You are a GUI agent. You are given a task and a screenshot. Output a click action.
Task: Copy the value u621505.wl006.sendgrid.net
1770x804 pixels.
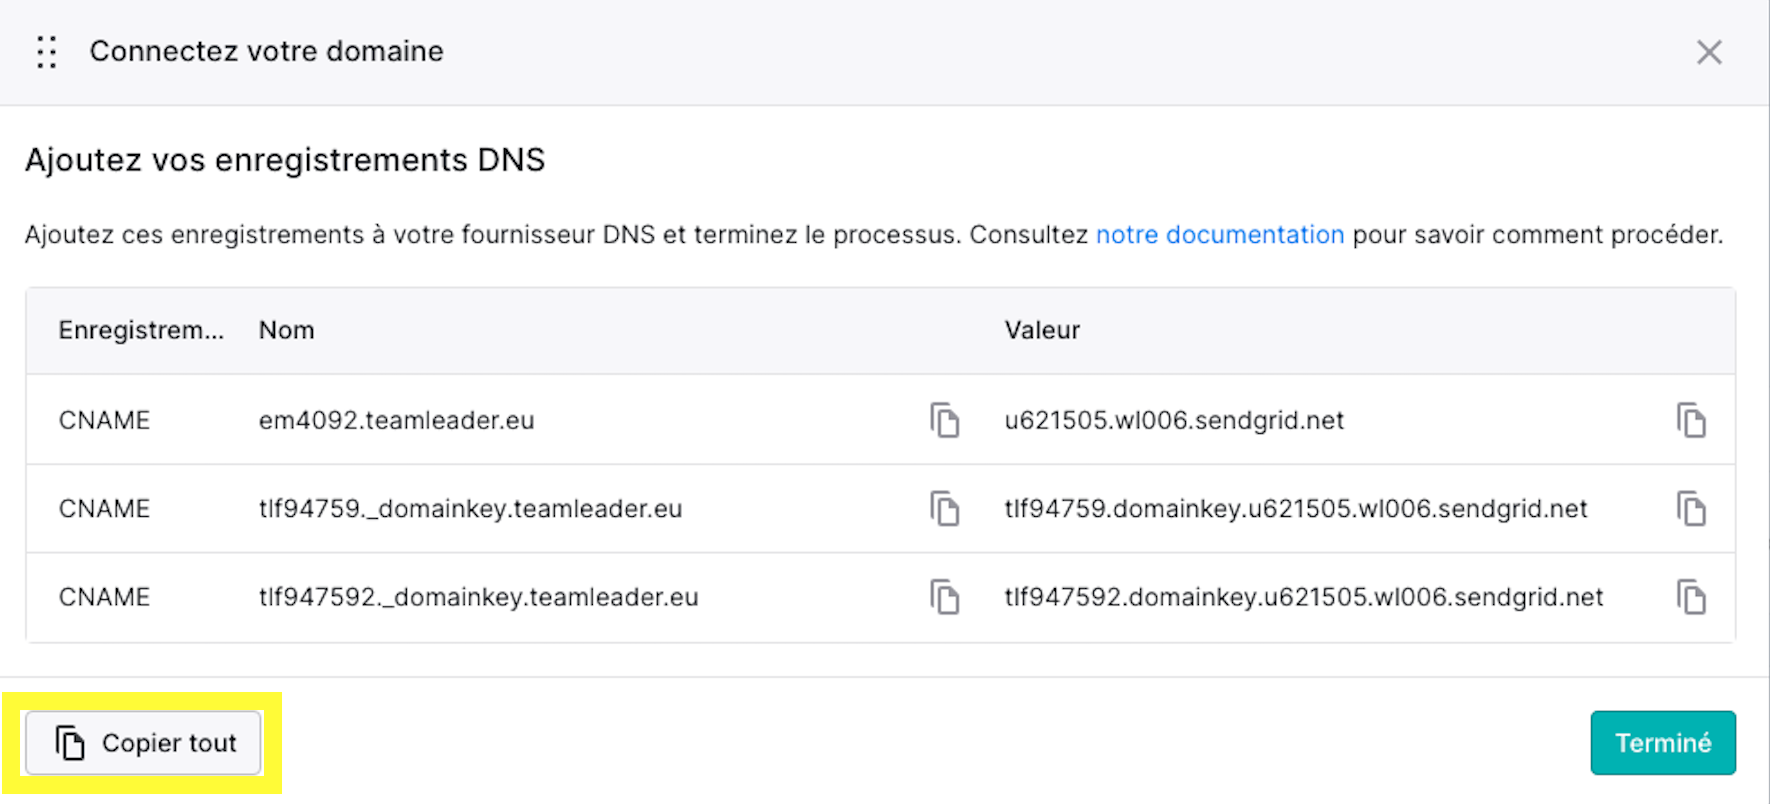1691,420
